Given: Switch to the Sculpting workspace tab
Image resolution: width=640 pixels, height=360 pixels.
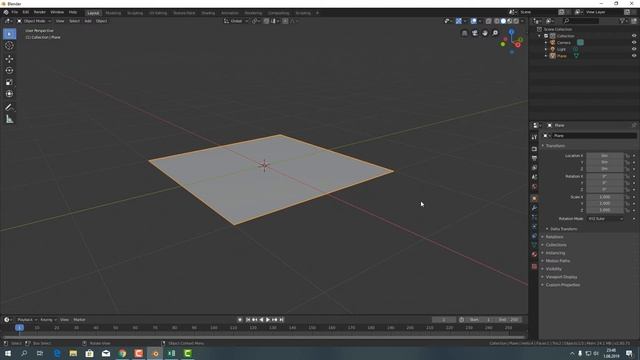Looking at the screenshot, I should pyautogui.click(x=135, y=13).
